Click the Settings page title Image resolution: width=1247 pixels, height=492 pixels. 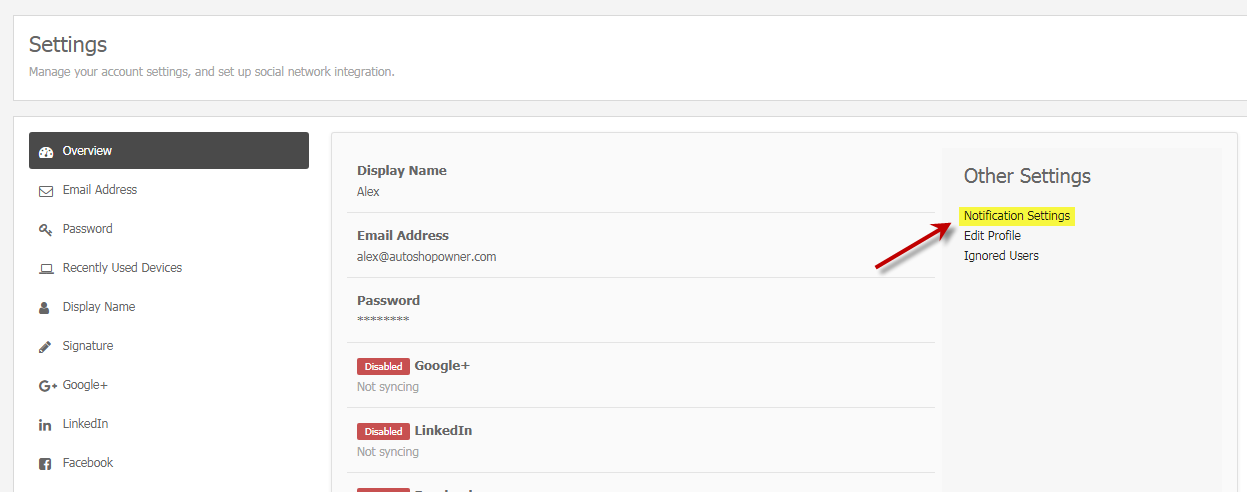[x=68, y=45]
